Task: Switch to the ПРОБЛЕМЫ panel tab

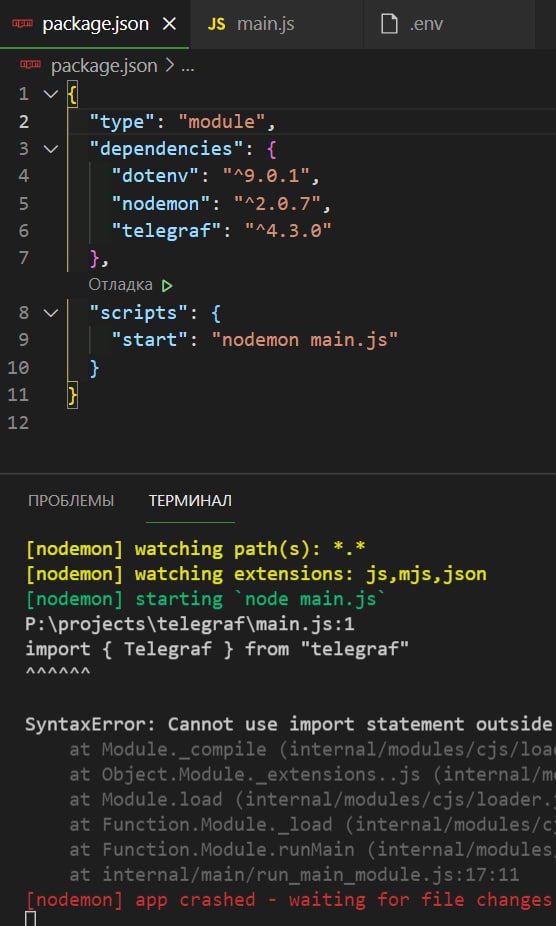Action: [x=71, y=501]
